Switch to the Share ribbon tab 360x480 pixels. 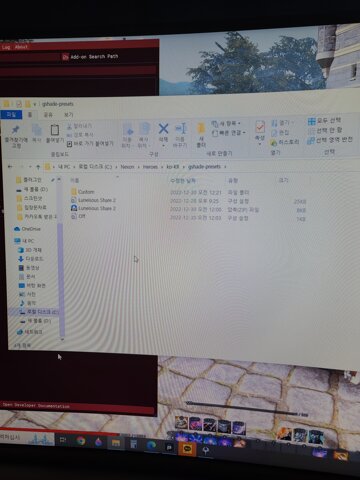(48, 114)
